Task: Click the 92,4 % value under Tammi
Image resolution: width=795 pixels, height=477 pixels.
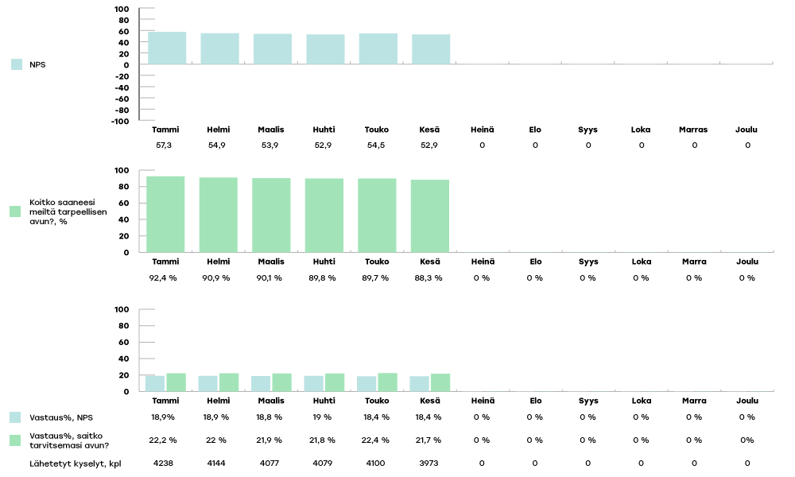Action: pos(164,278)
